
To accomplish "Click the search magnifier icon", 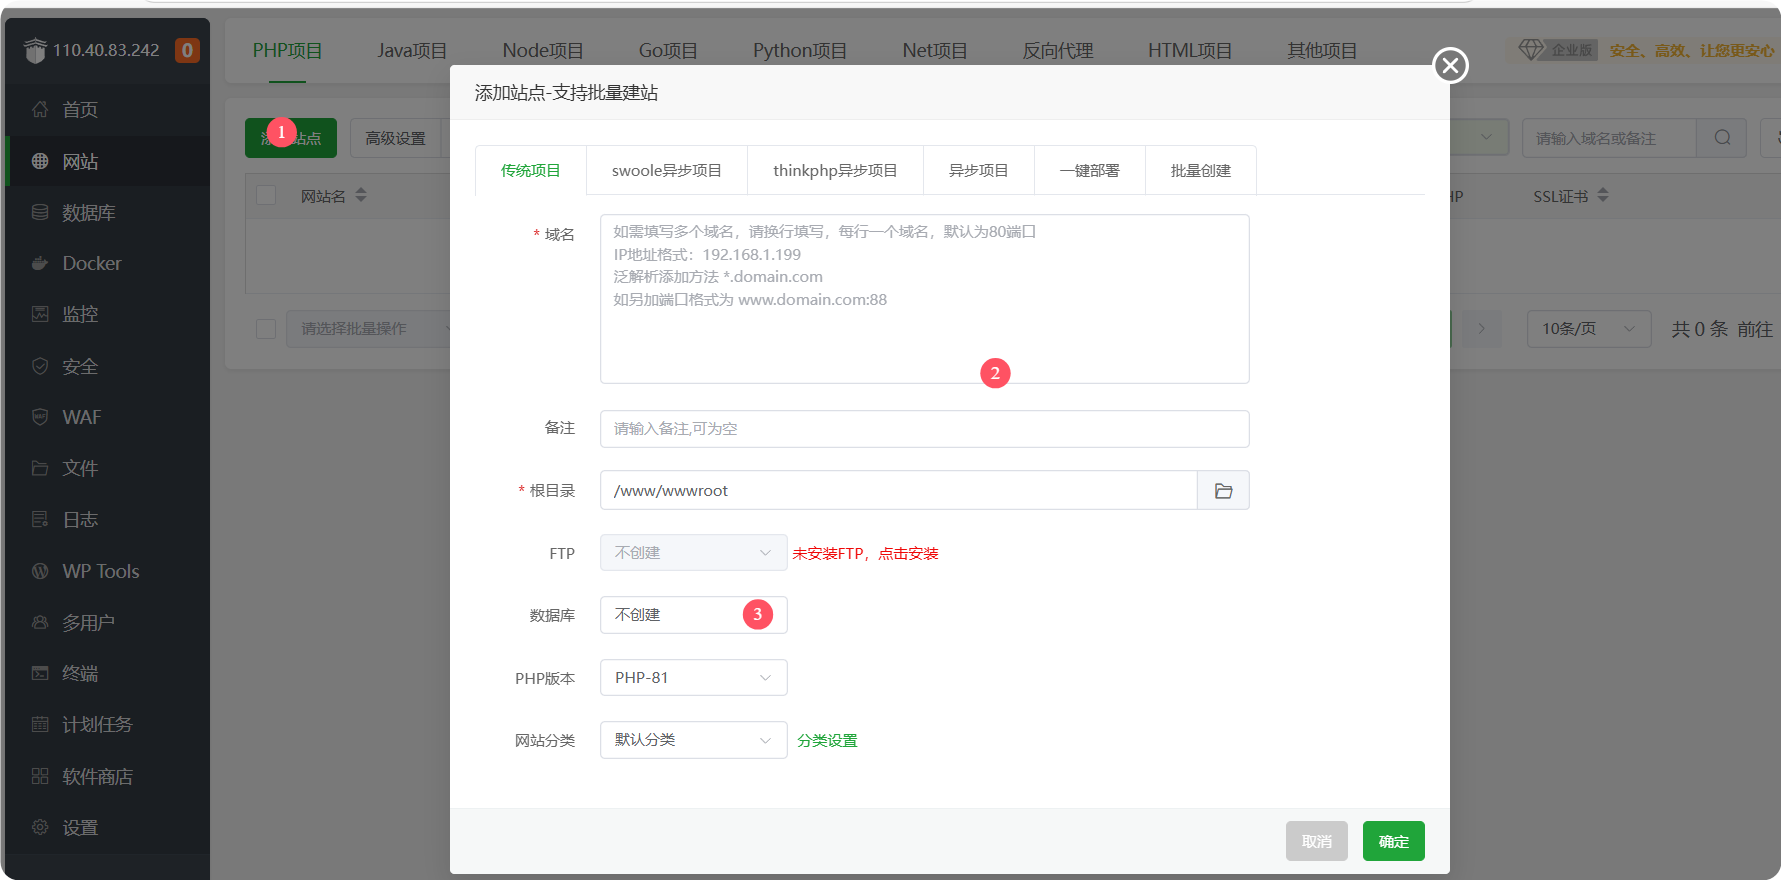I will [x=1722, y=138].
